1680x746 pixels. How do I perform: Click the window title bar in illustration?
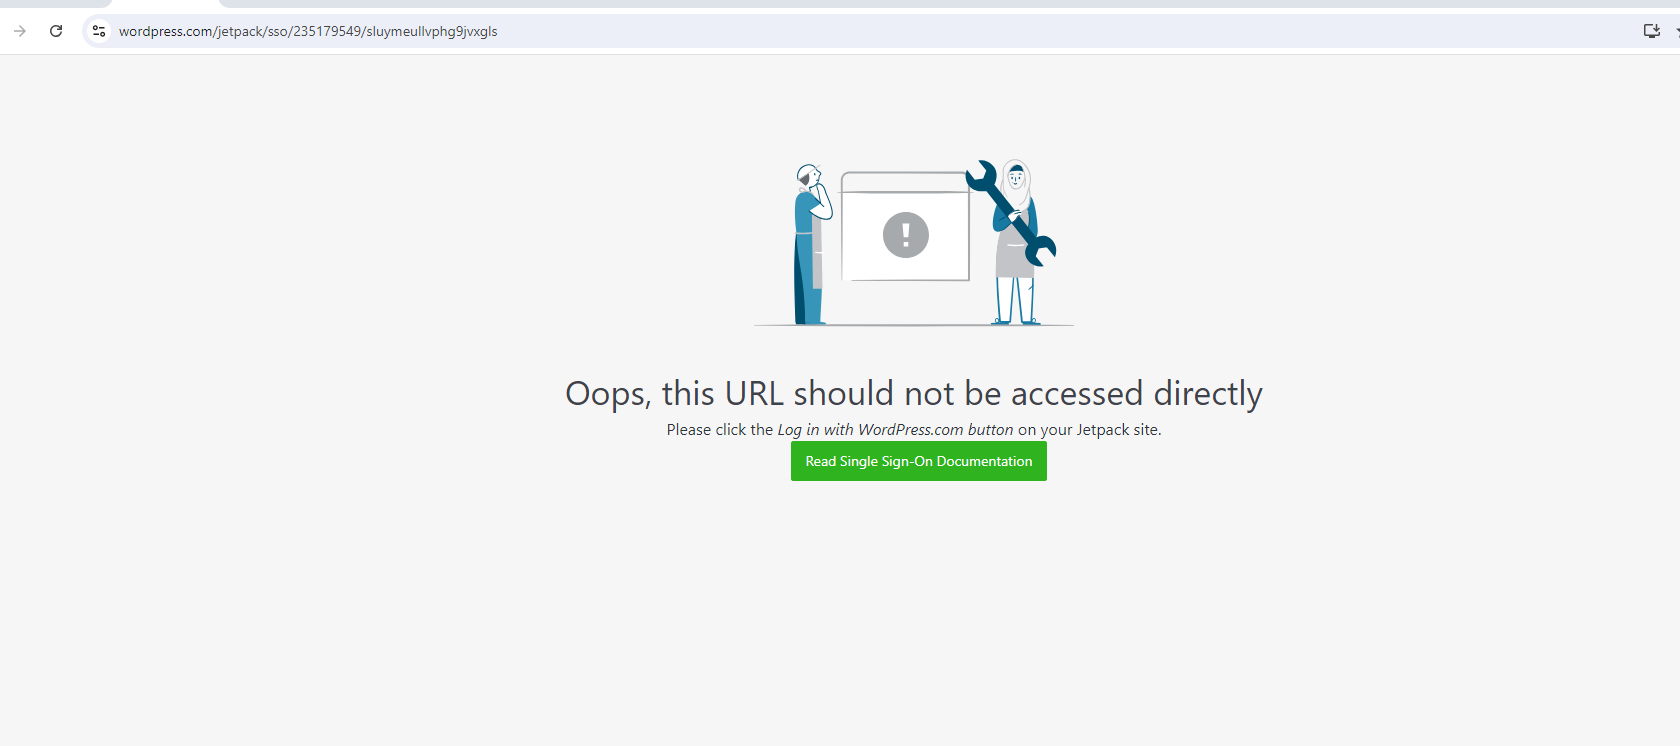[904, 182]
